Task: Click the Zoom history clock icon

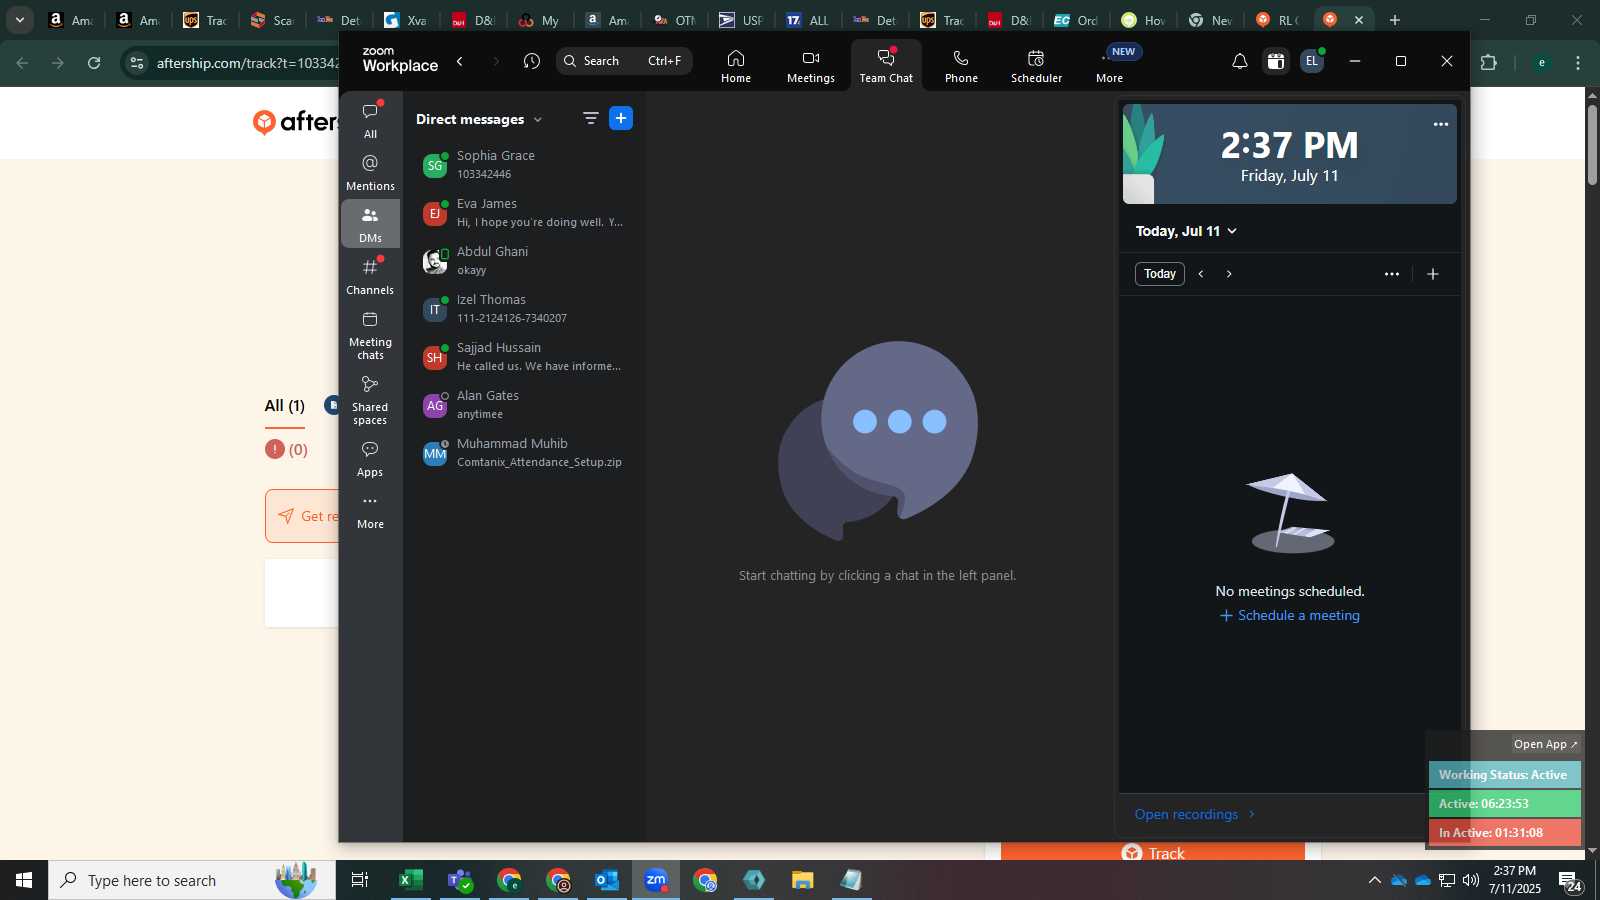Action: pyautogui.click(x=532, y=61)
